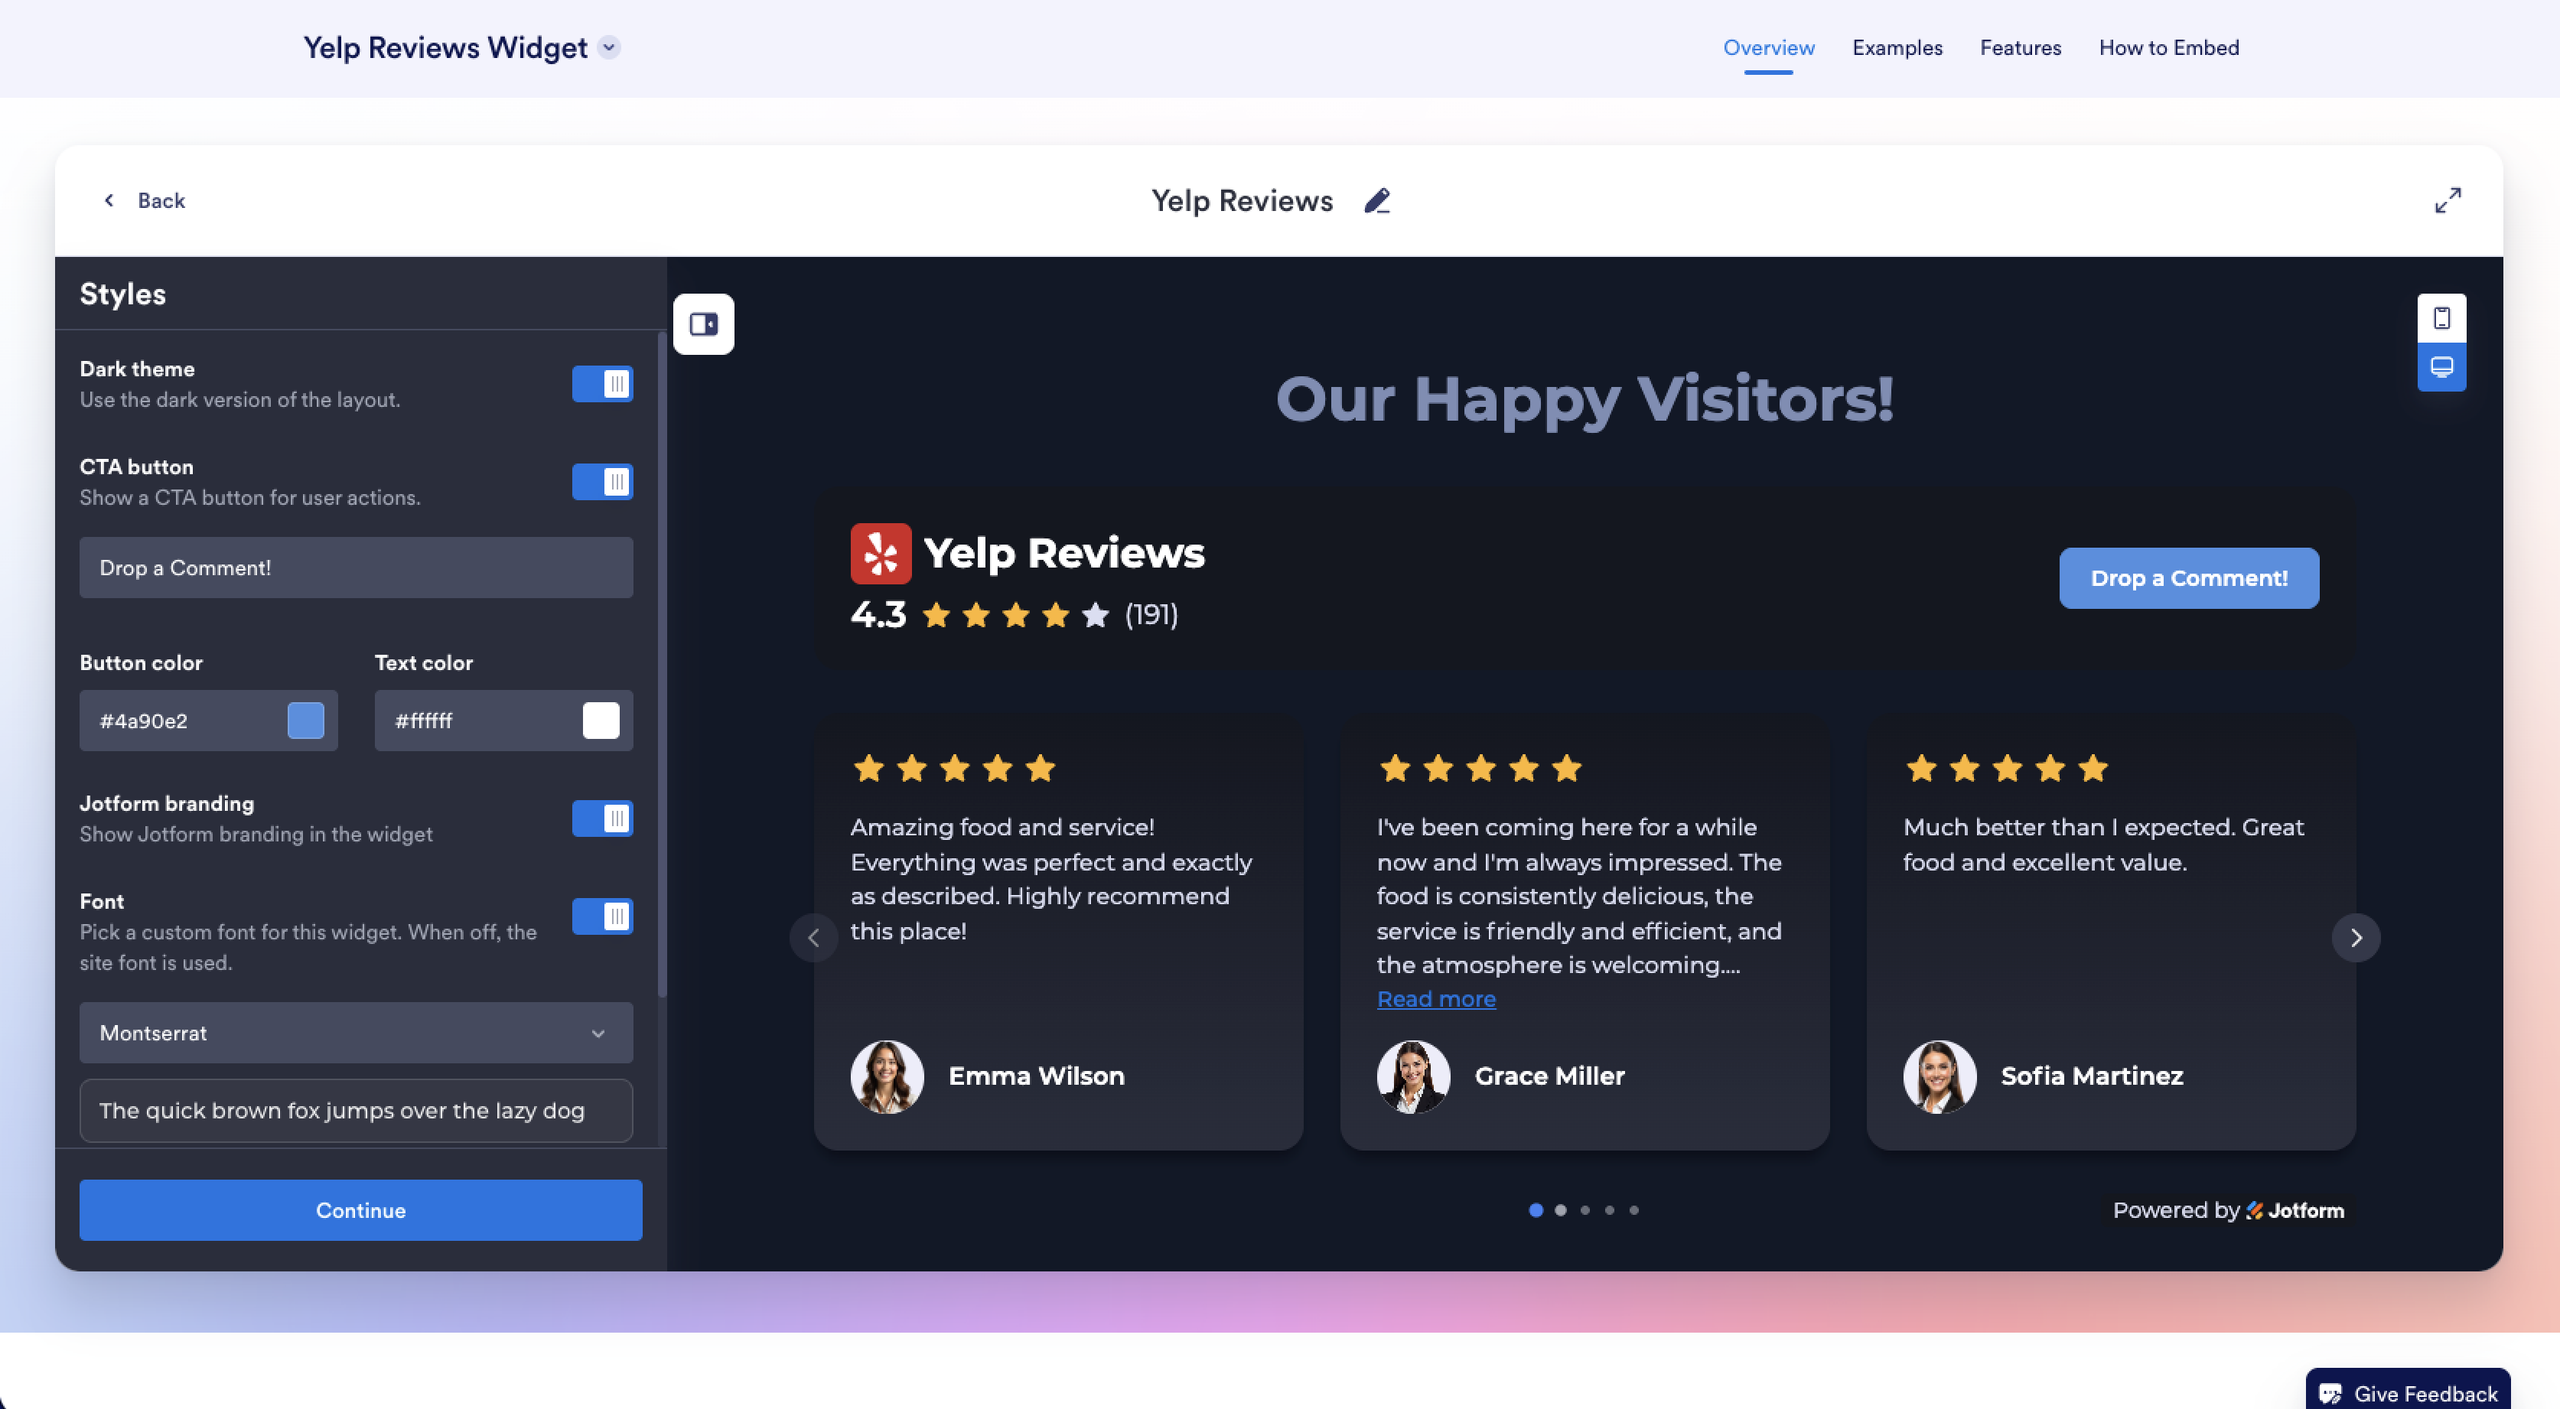Click Give Feedback chat icon
The width and height of the screenshot is (2560, 1409).
(2330, 1394)
